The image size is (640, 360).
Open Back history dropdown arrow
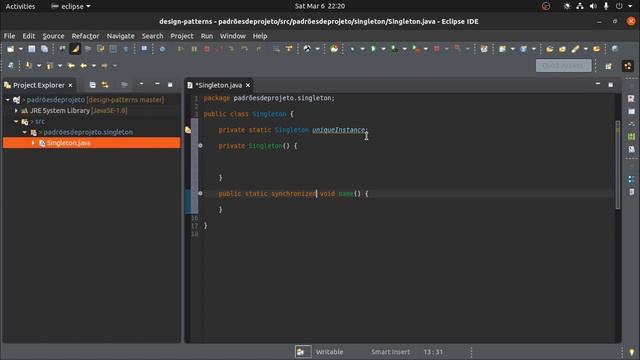[94, 65]
